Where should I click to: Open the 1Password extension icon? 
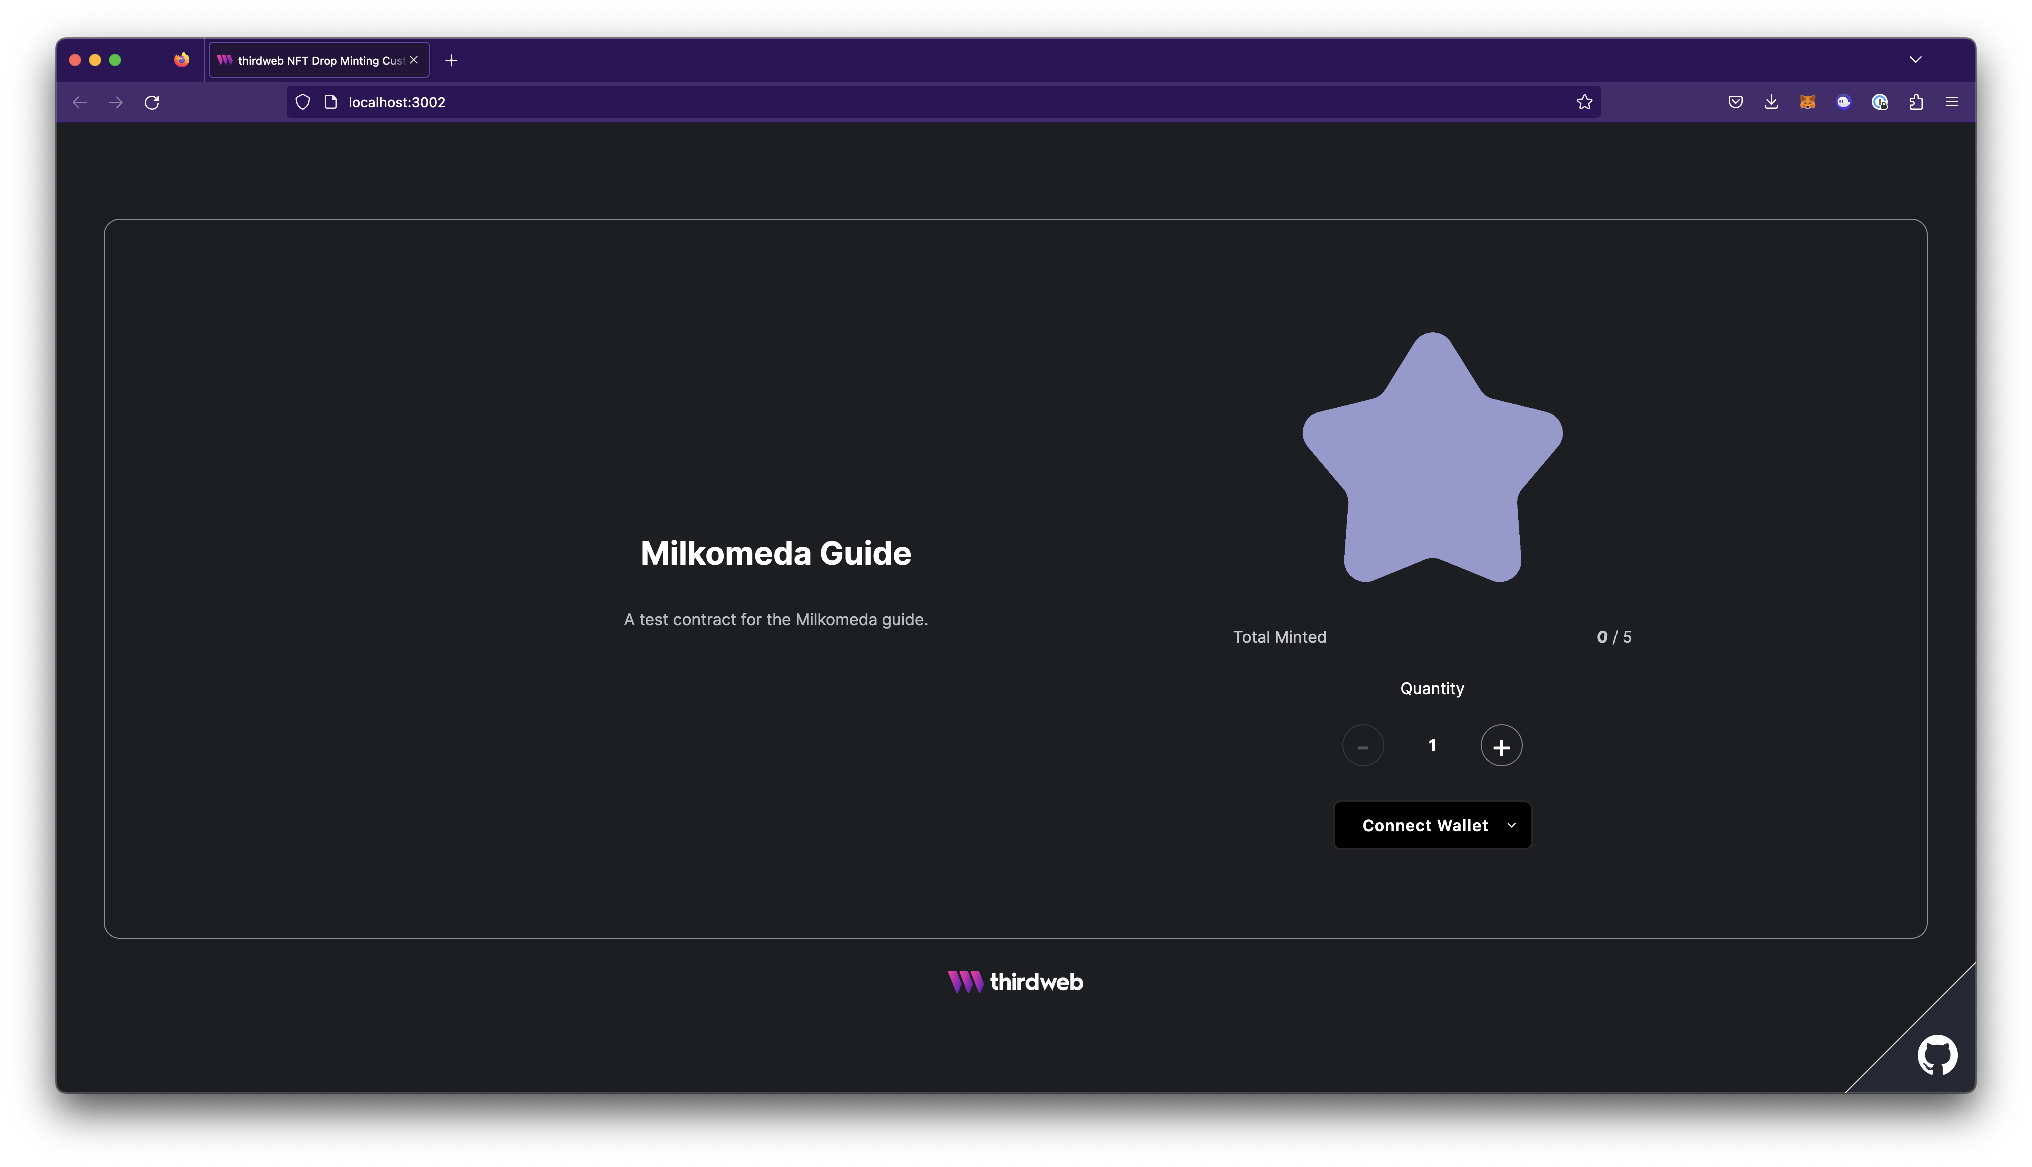[1880, 102]
